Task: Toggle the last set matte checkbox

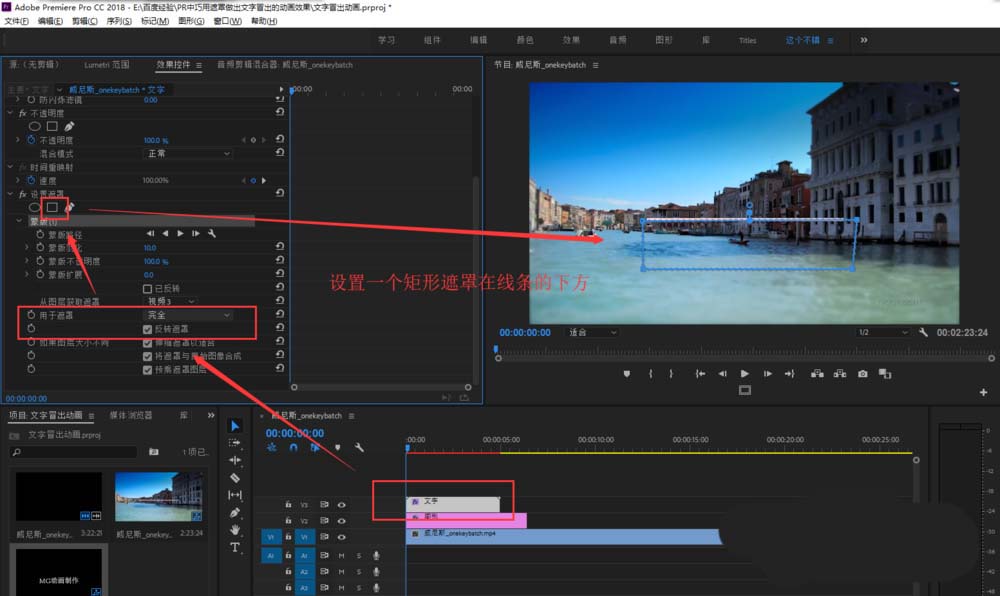Action: 147,370
